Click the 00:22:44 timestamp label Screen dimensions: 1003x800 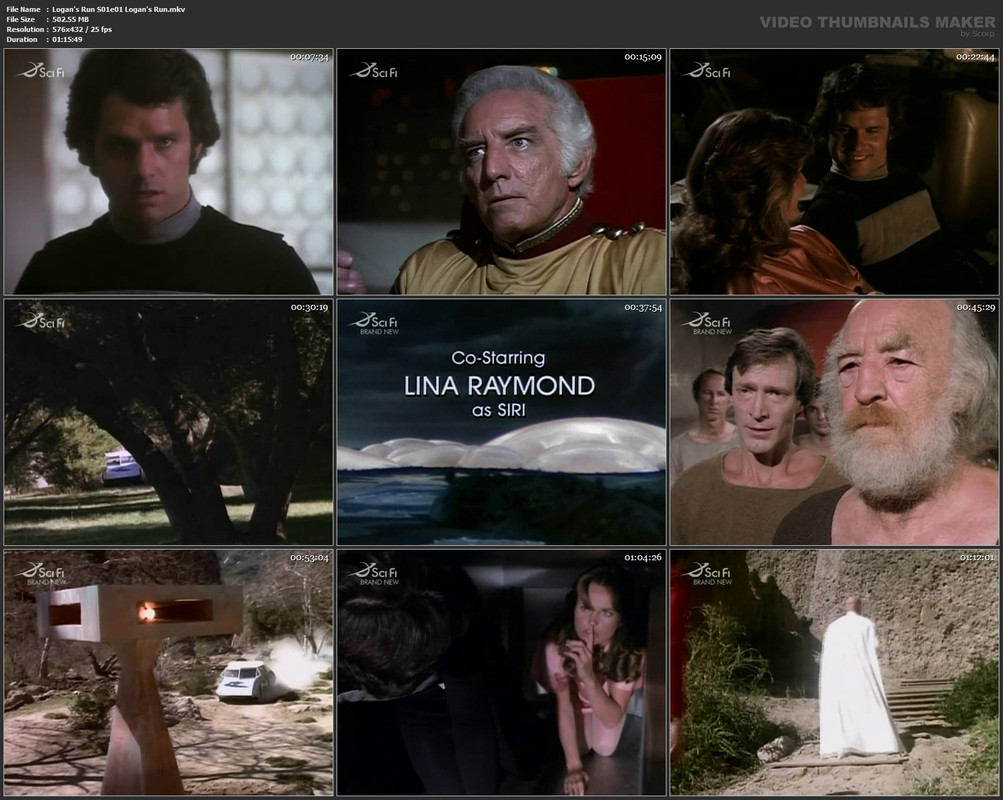point(975,57)
